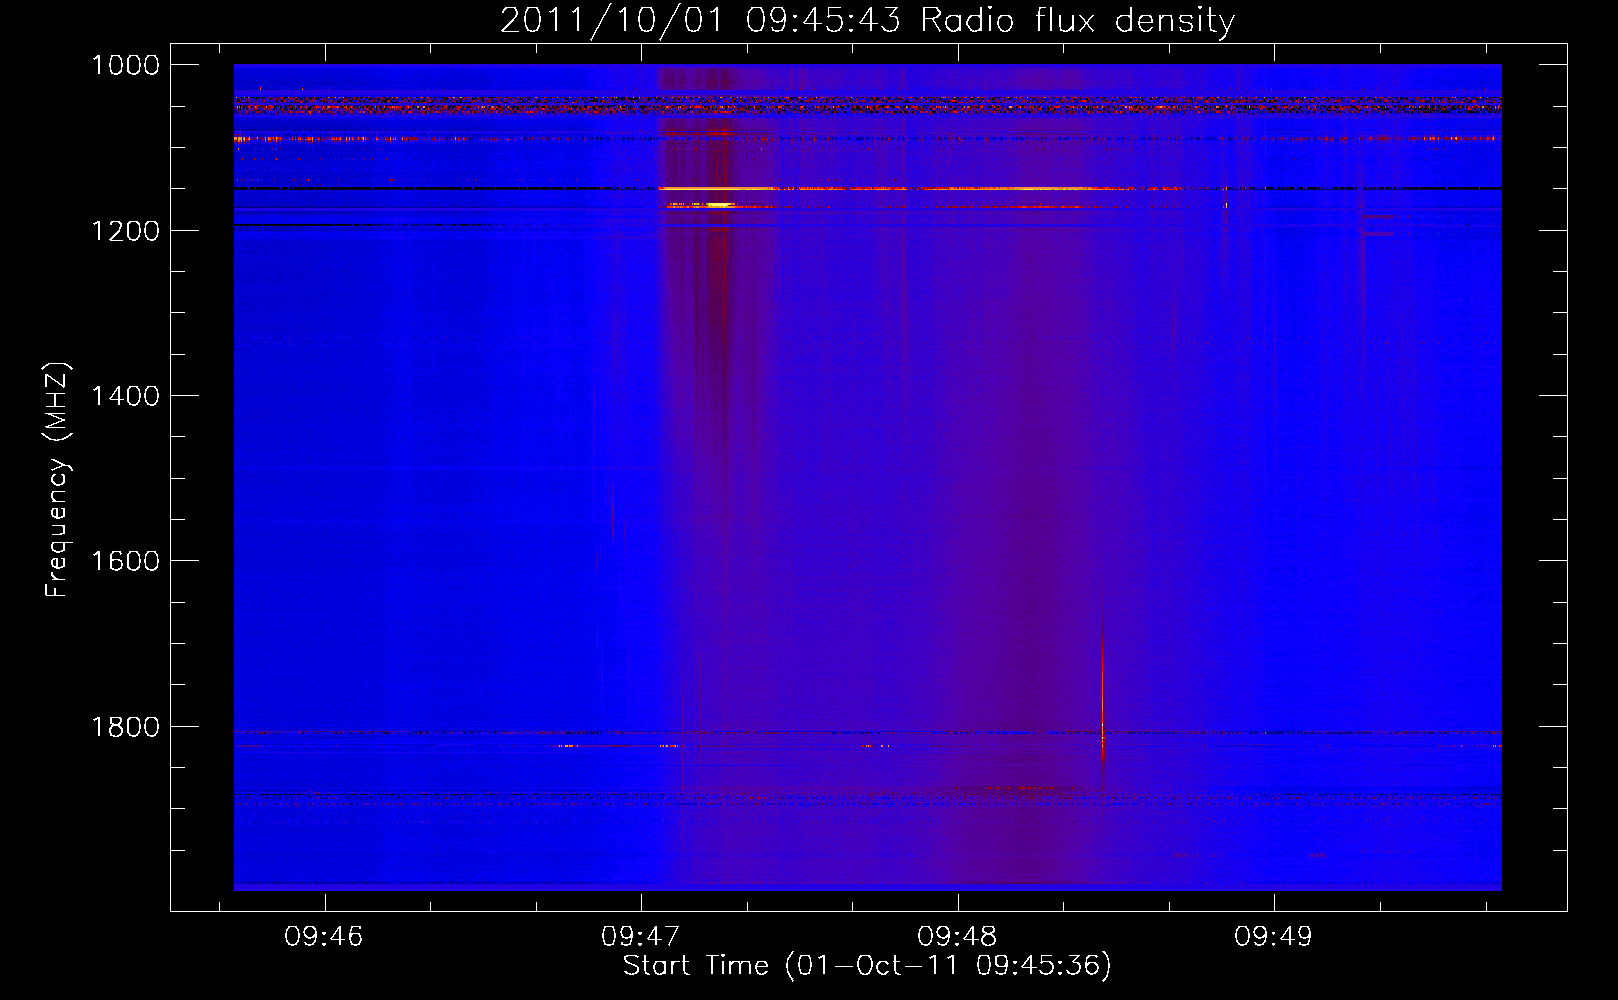Click the 09:49 time tick label
This screenshot has height=1000, width=1618.
pyautogui.click(x=1273, y=937)
